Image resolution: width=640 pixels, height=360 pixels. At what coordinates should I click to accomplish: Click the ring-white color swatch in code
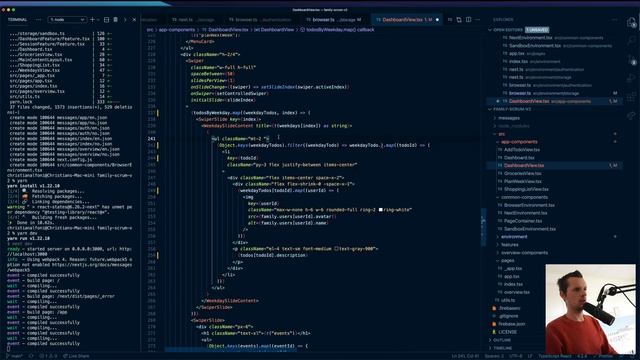point(380,210)
